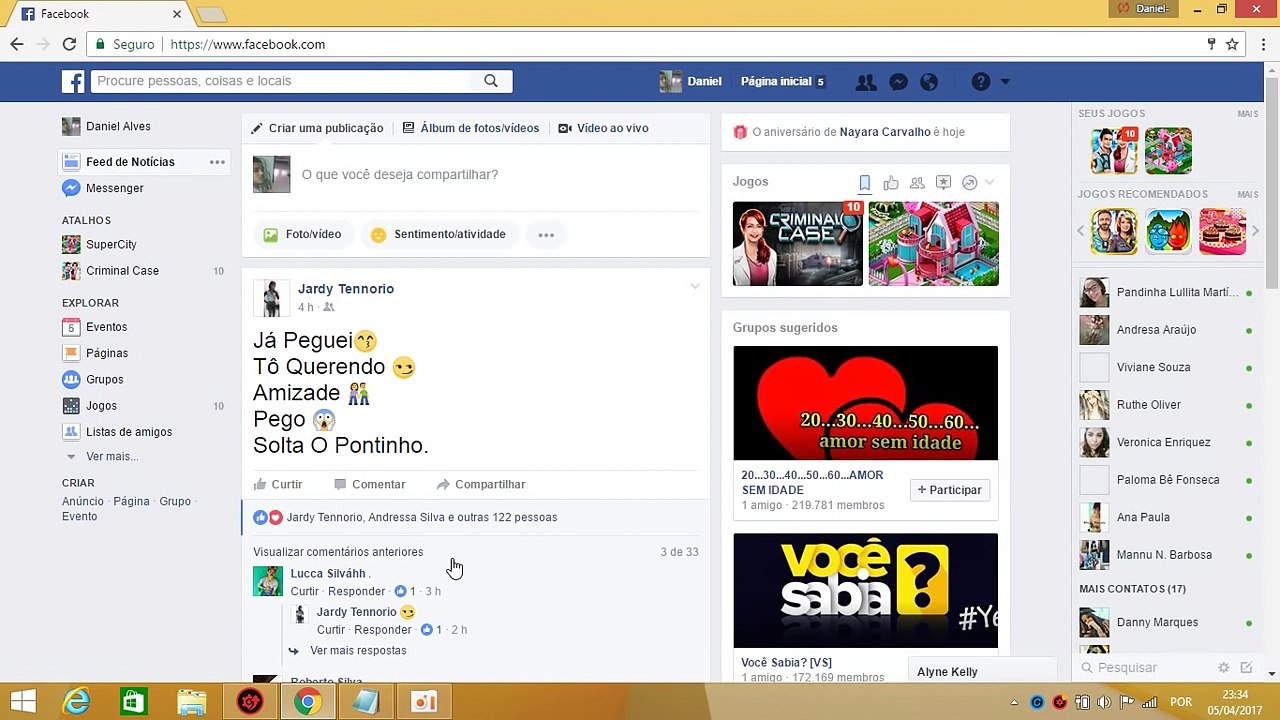Open Internet Explorer from the taskbar

pos(77,702)
